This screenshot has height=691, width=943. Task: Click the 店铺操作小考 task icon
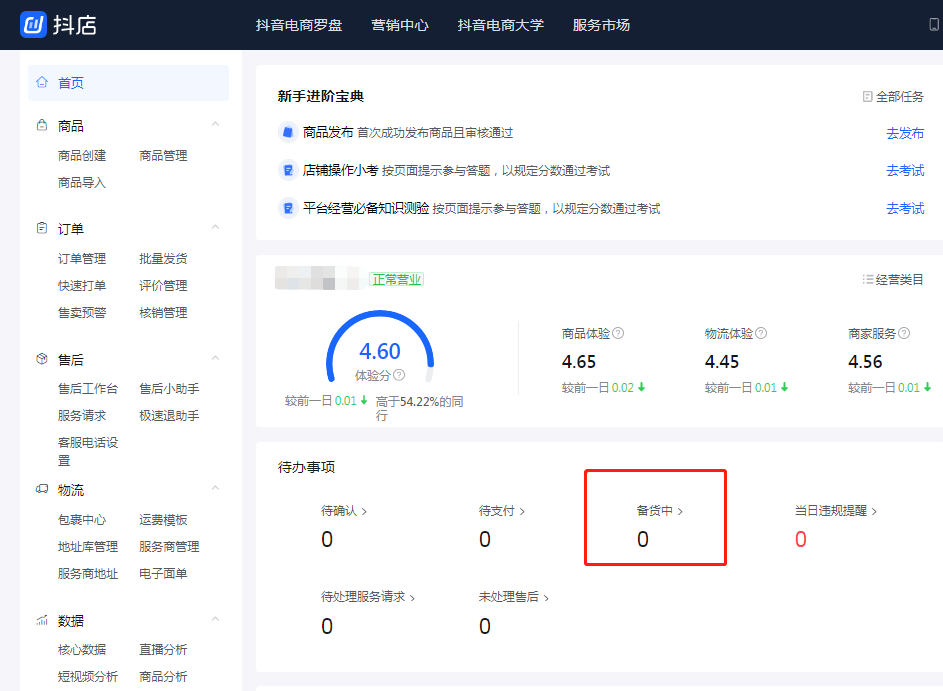(x=288, y=170)
